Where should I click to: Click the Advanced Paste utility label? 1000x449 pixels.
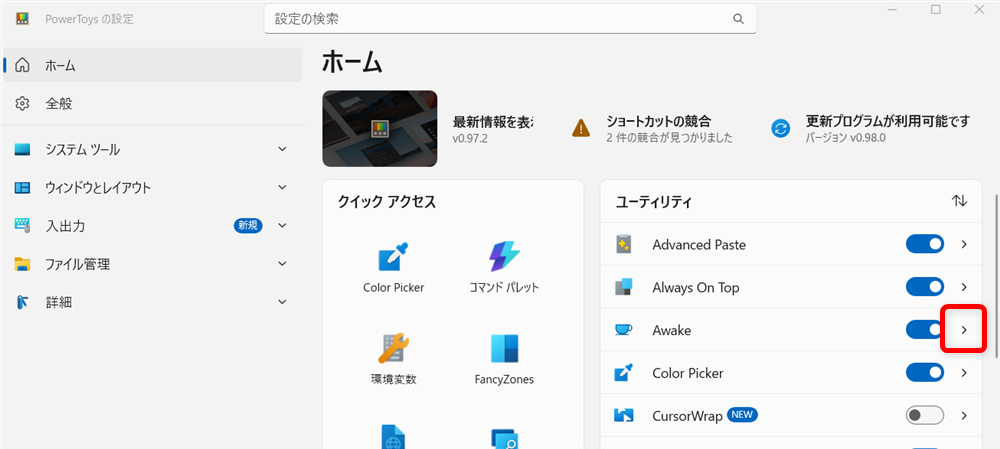tap(699, 244)
